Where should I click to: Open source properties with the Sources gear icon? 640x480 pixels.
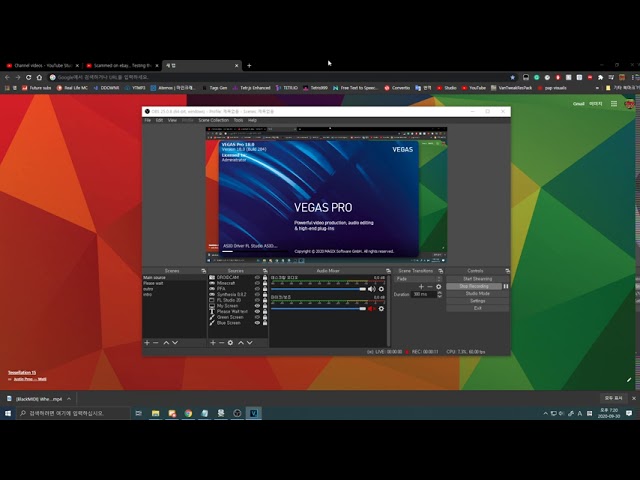[x=230, y=342]
